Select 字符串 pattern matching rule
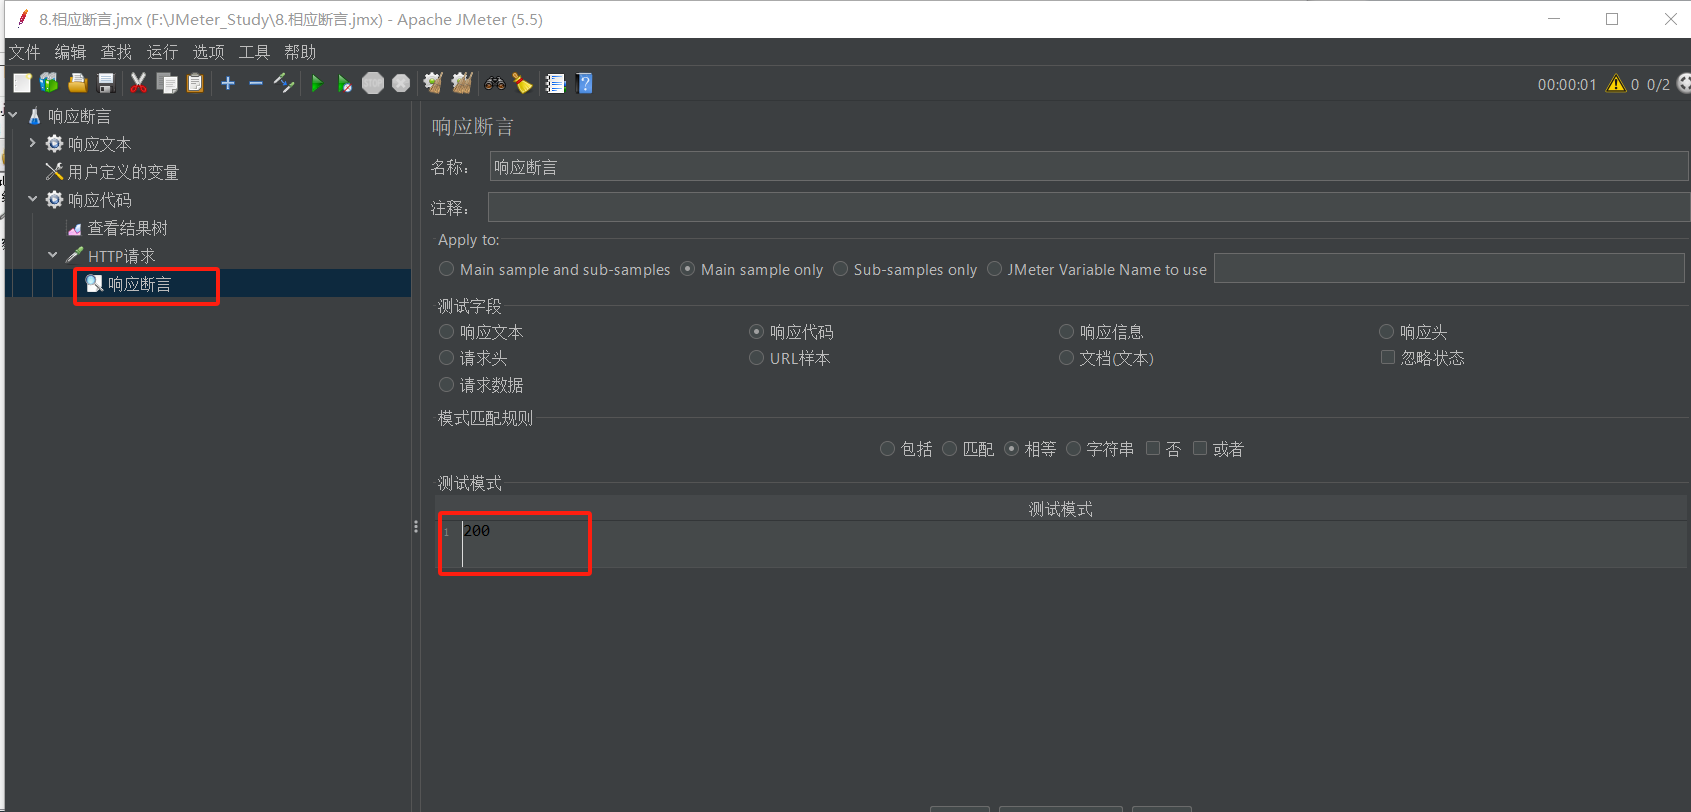 (x=1074, y=449)
